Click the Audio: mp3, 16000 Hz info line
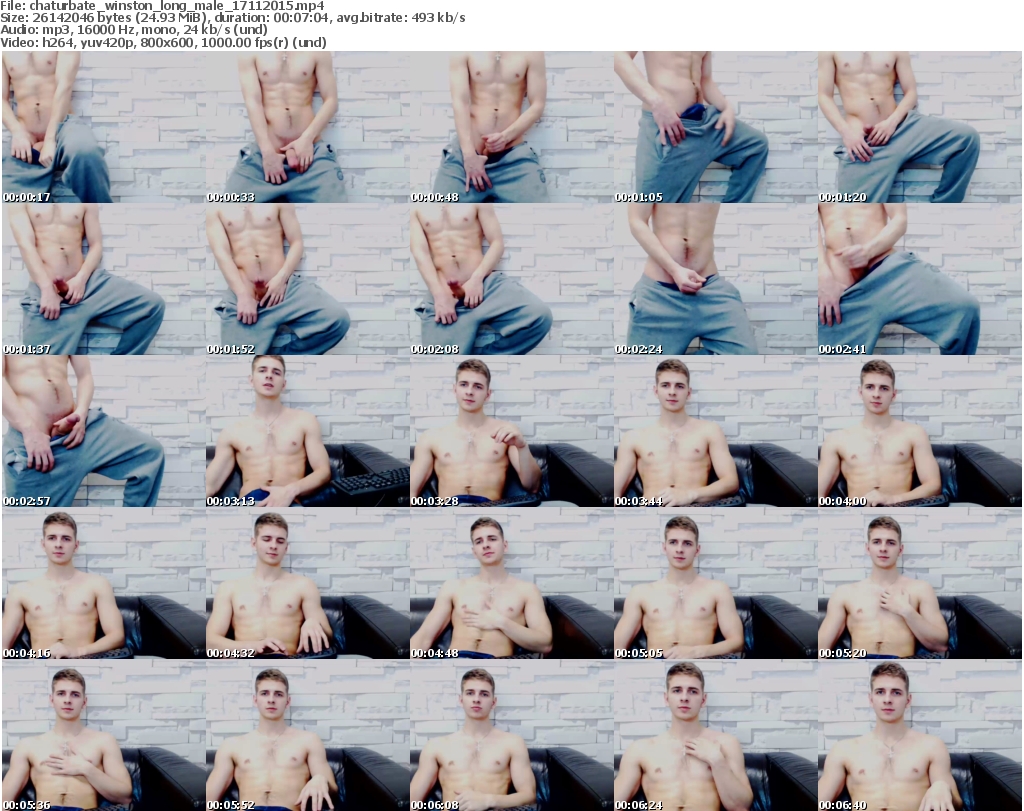Image resolution: width=1024 pixels, height=811 pixels. (x=134, y=30)
